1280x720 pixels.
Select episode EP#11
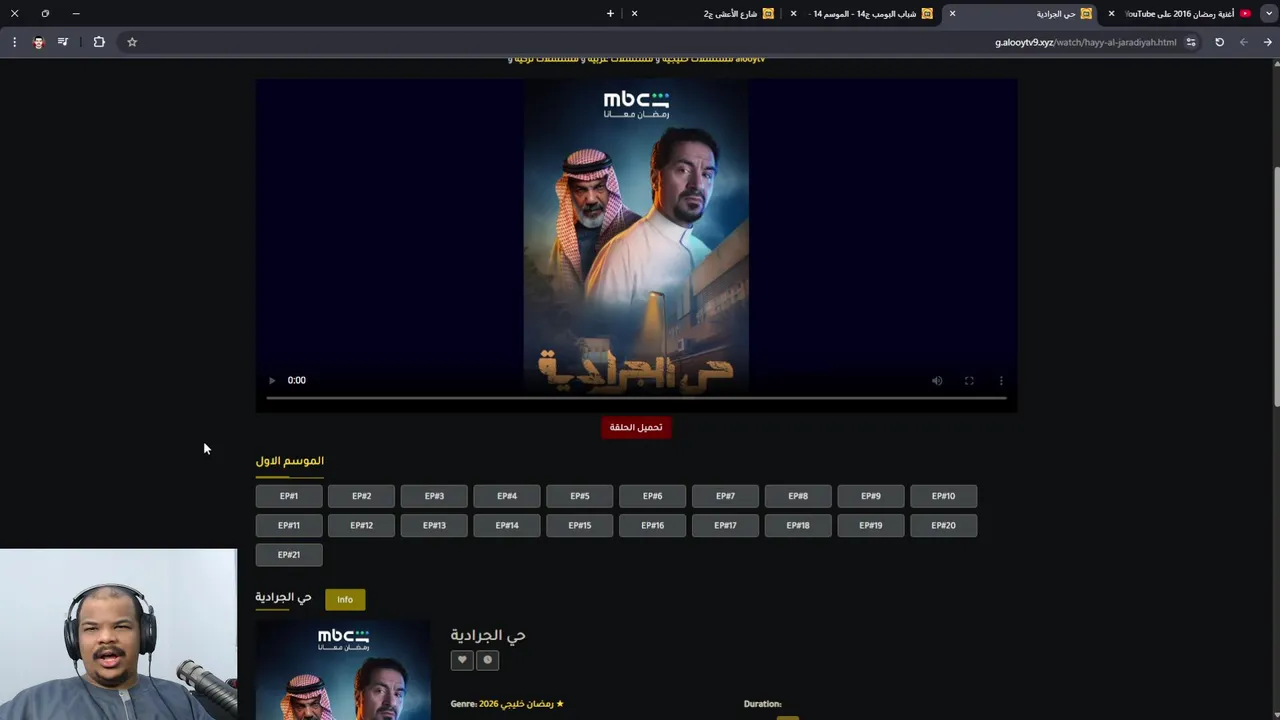pos(289,525)
